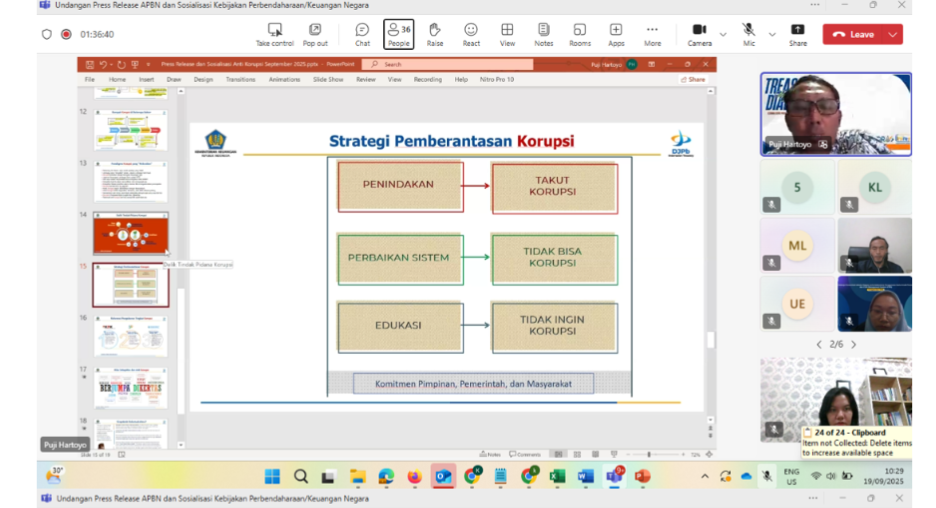This screenshot has height=508, width=936.
Task: Pop out the shared content
Action: 315,34
